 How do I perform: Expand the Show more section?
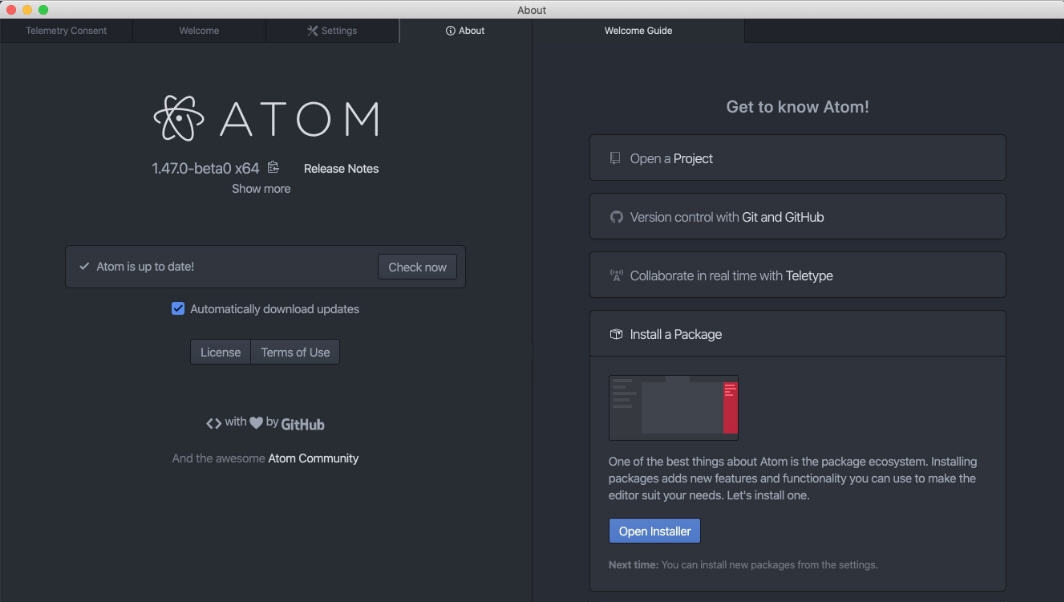(261, 188)
